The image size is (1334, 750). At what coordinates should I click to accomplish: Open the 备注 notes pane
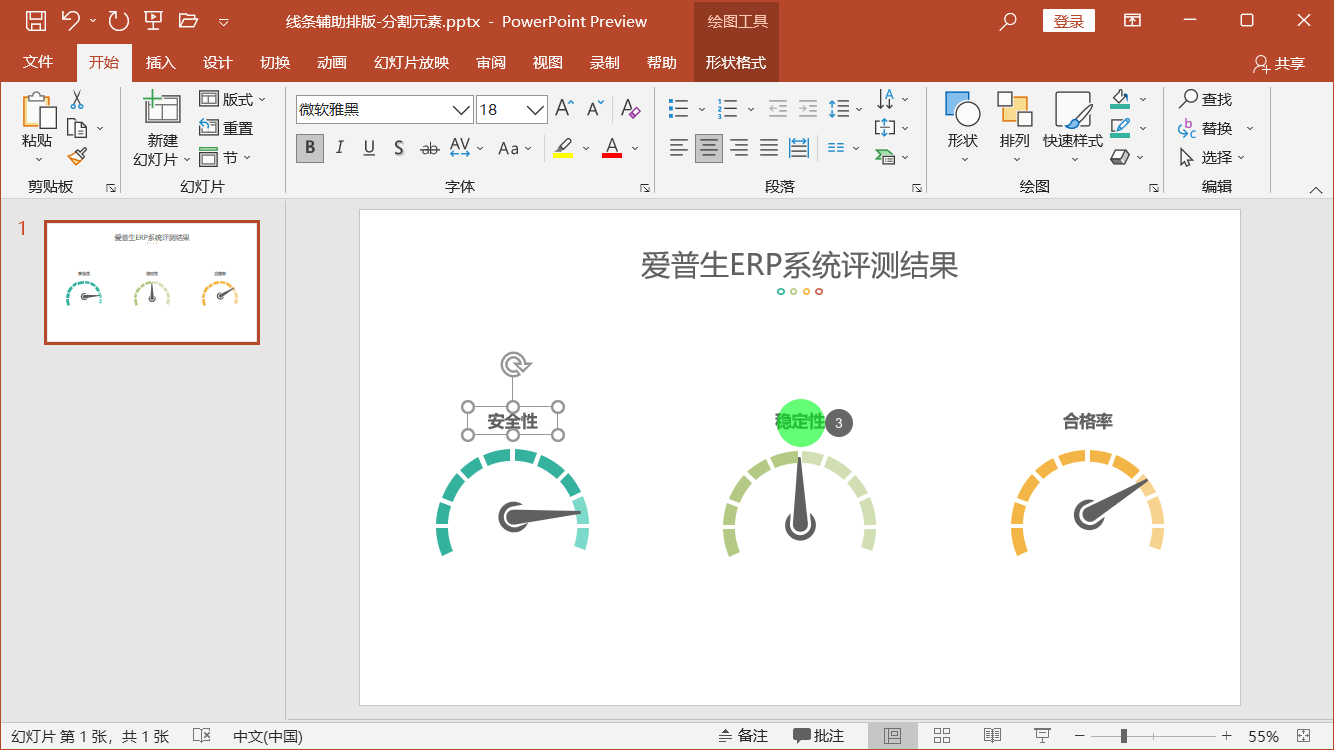[743, 736]
